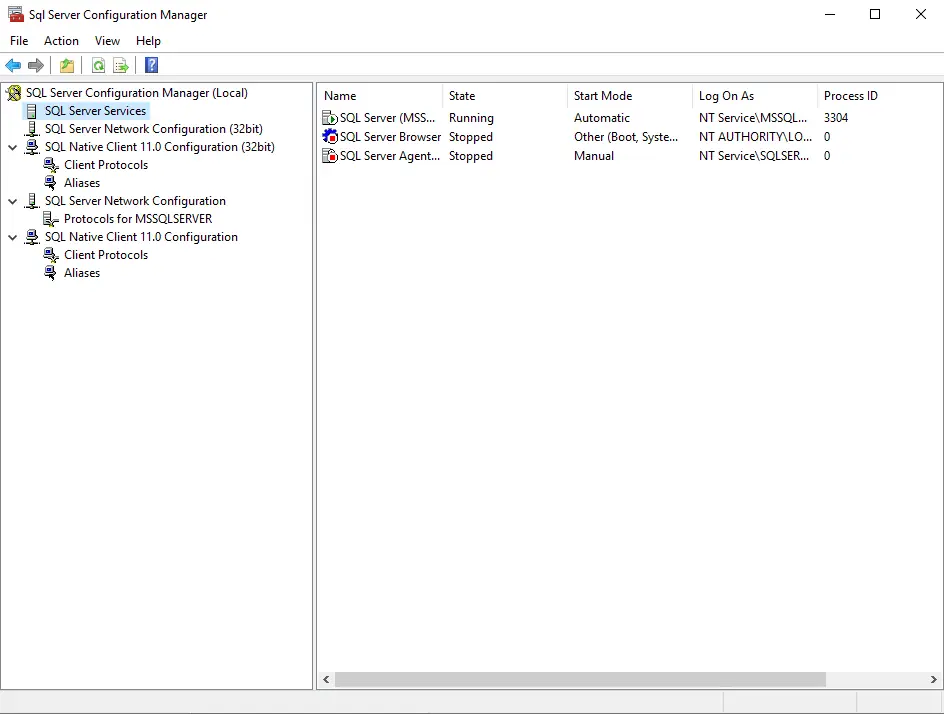Click the Export List toolbar icon

[x=121, y=65]
